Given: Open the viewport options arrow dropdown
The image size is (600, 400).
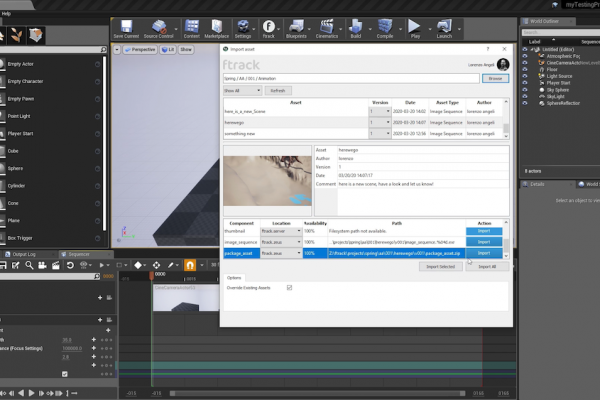Looking at the screenshot, I should [x=117, y=49].
